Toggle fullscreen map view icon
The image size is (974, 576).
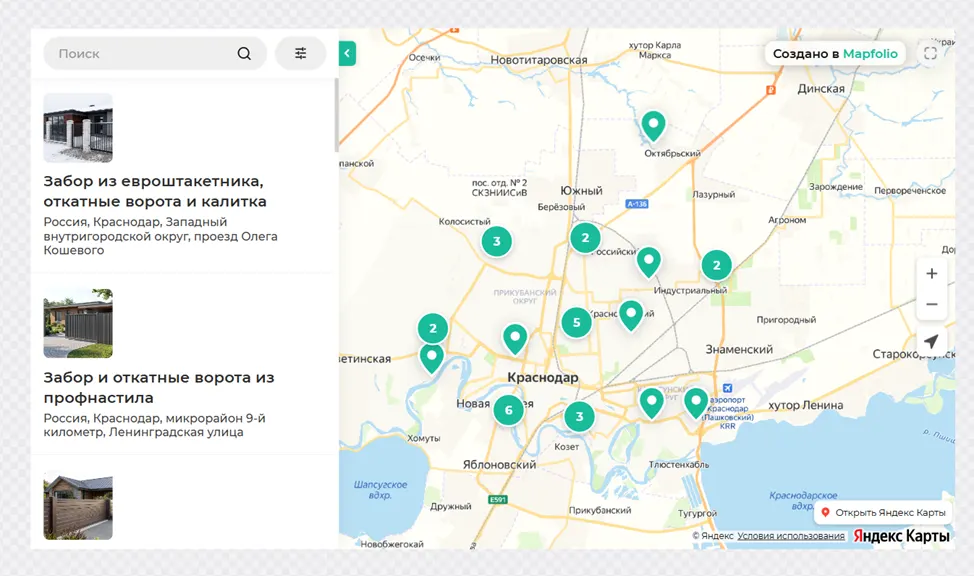tap(930, 53)
